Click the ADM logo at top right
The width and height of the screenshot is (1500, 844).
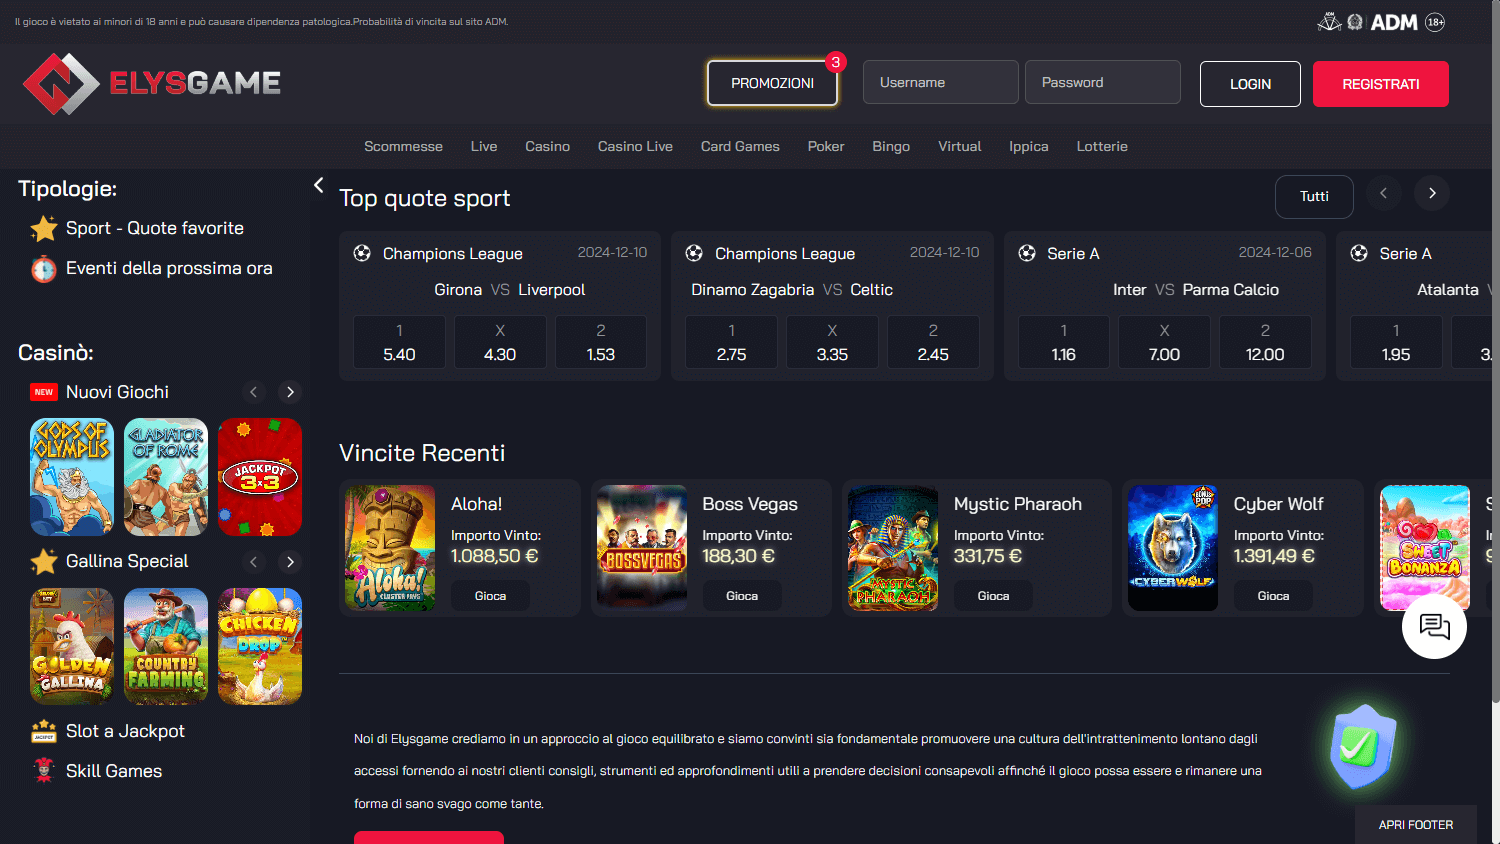pos(1394,22)
